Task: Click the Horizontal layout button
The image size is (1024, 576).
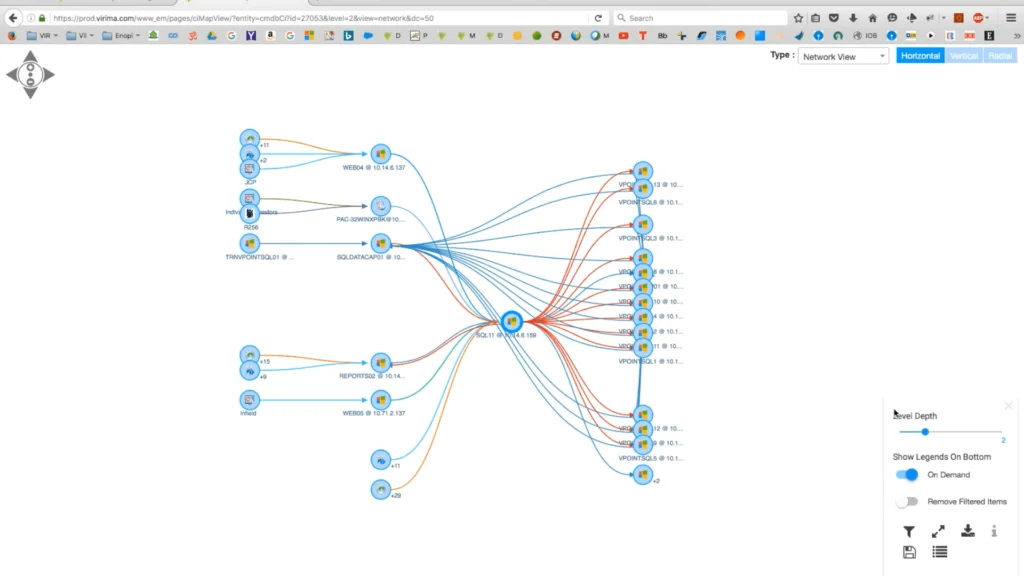Action: point(919,56)
